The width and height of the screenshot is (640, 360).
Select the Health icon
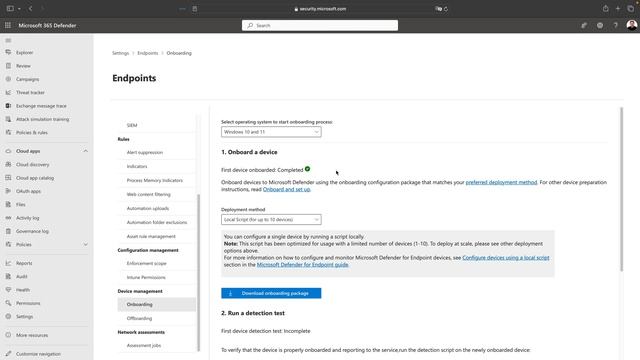coord(8,290)
